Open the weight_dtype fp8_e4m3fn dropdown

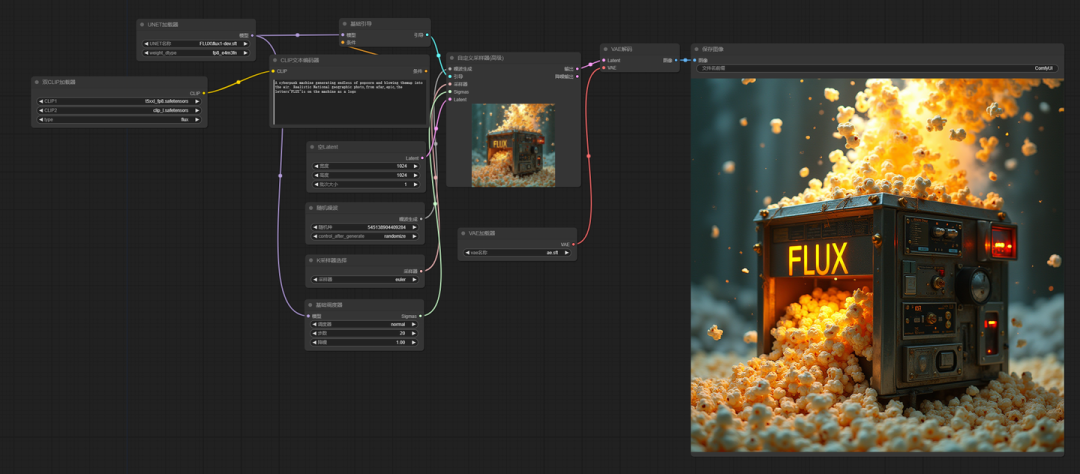[x=195, y=52]
